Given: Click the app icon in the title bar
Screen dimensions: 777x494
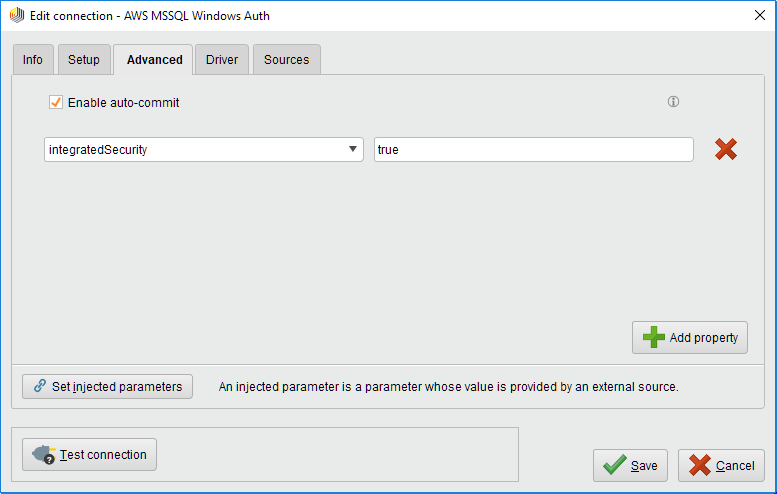Looking at the screenshot, I should tap(17, 16).
